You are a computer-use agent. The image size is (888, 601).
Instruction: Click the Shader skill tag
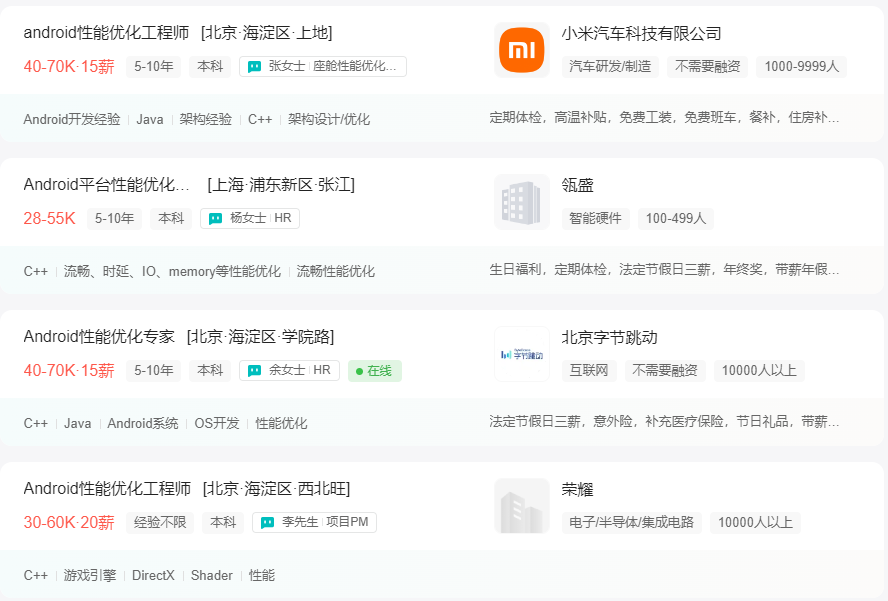212,575
